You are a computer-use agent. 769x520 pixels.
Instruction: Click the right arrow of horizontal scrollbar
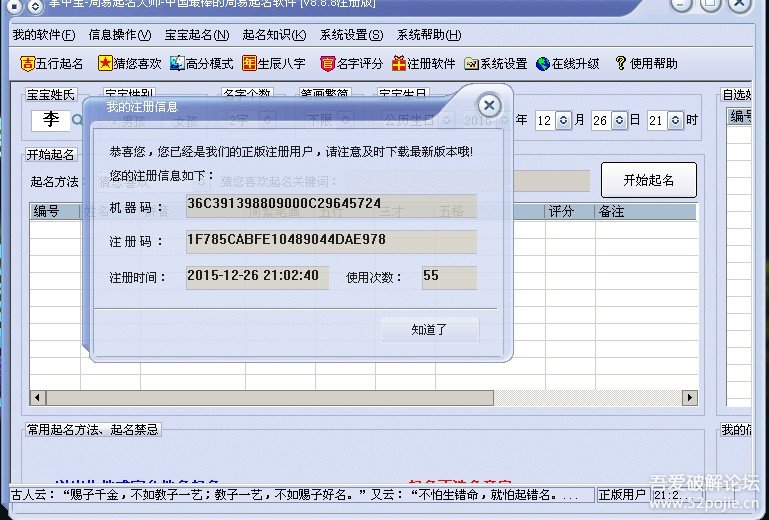click(x=690, y=397)
